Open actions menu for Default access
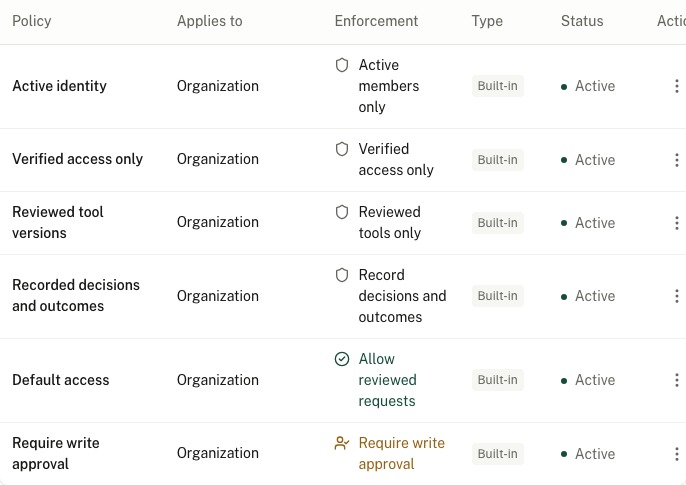686x485 pixels. pyautogui.click(x=676, y=380)
